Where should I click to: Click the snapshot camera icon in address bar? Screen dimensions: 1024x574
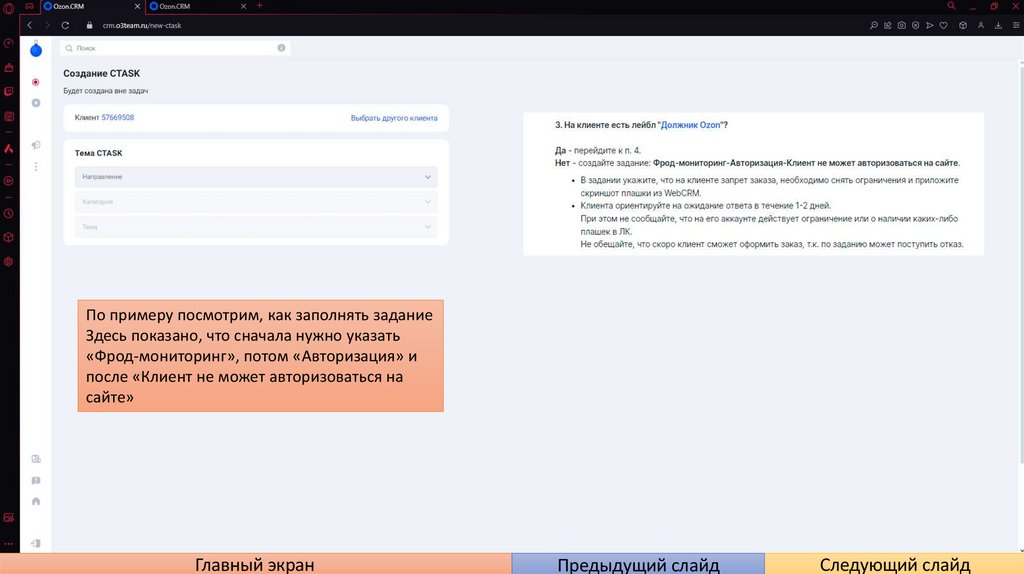901,25
